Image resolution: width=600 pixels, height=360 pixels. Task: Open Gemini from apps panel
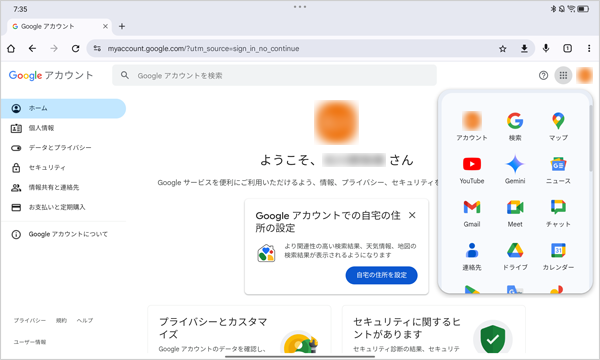[x=515, y=169]
